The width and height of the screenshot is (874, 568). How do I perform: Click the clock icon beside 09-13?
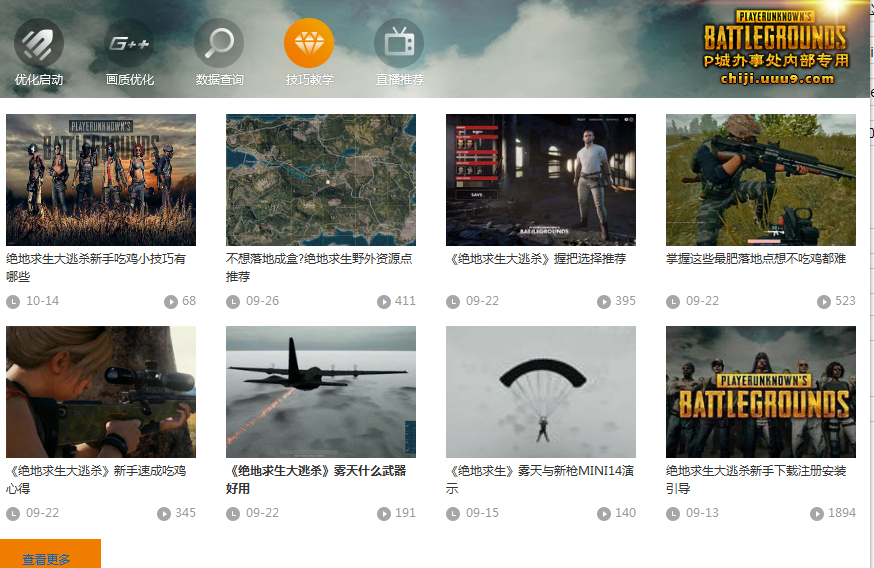[673, 513]
